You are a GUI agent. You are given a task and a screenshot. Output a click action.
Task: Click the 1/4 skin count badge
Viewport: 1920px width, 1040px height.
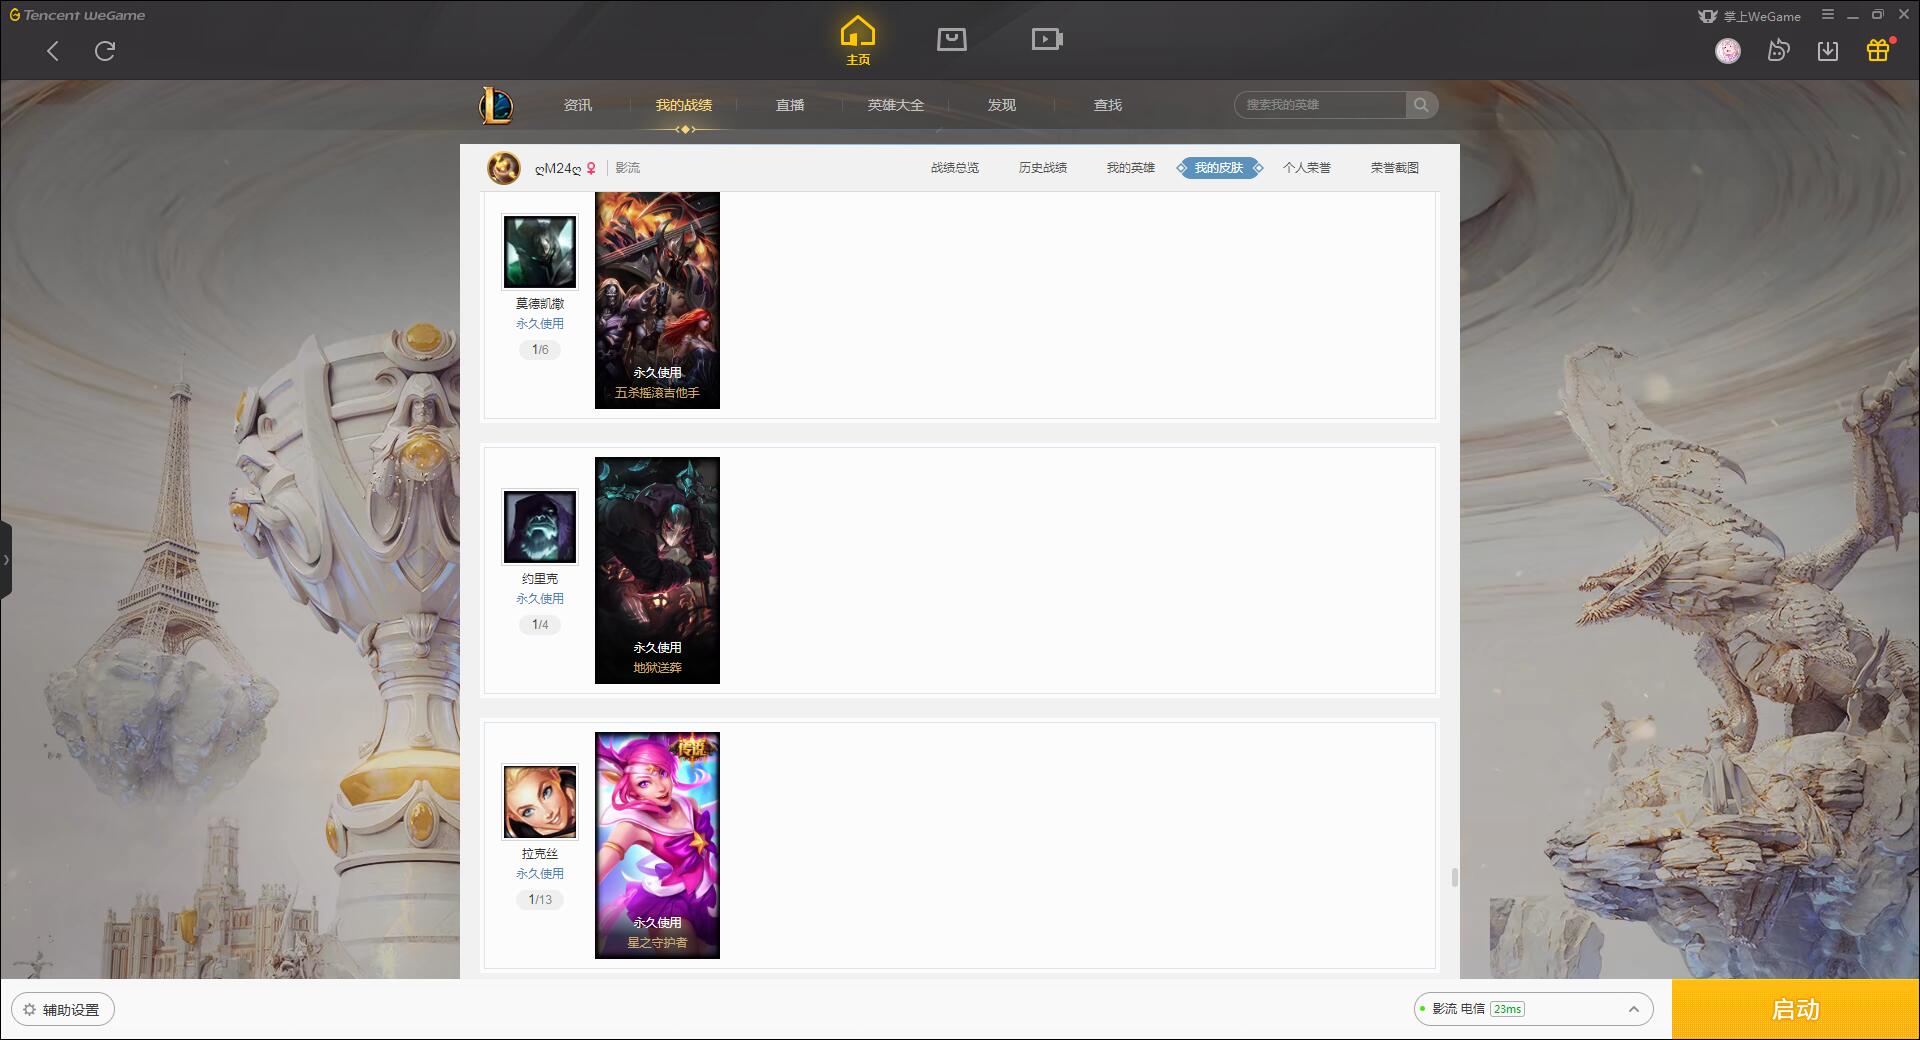(x=540, y=625)
